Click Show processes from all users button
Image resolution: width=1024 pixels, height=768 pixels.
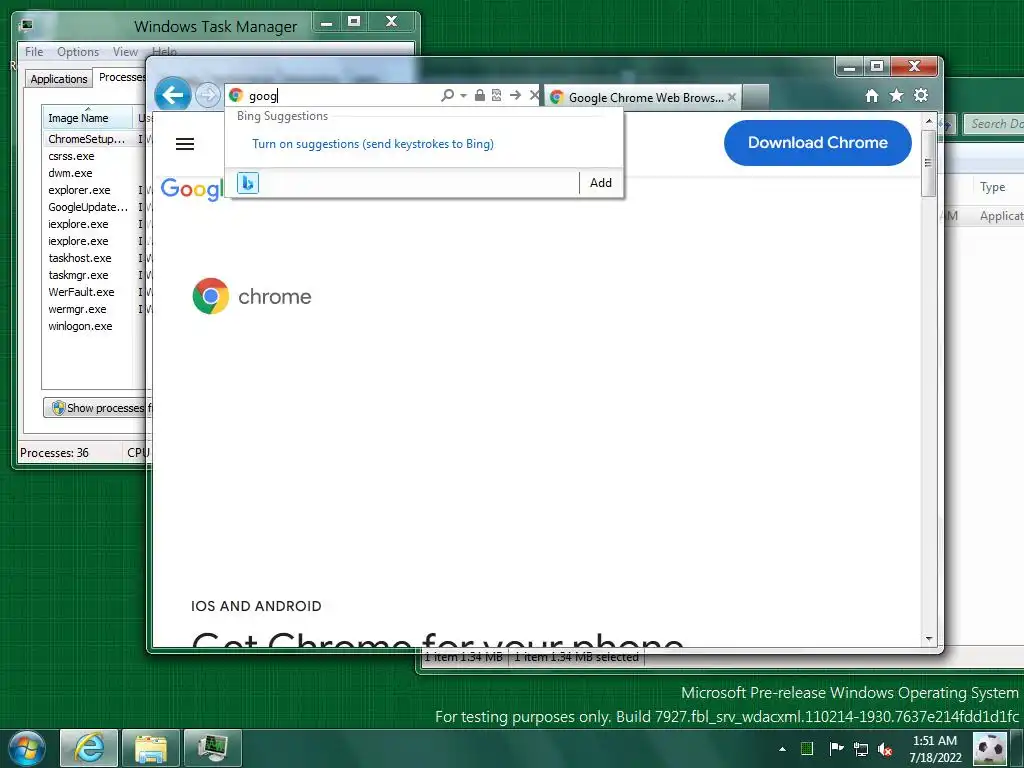[98, 408]
